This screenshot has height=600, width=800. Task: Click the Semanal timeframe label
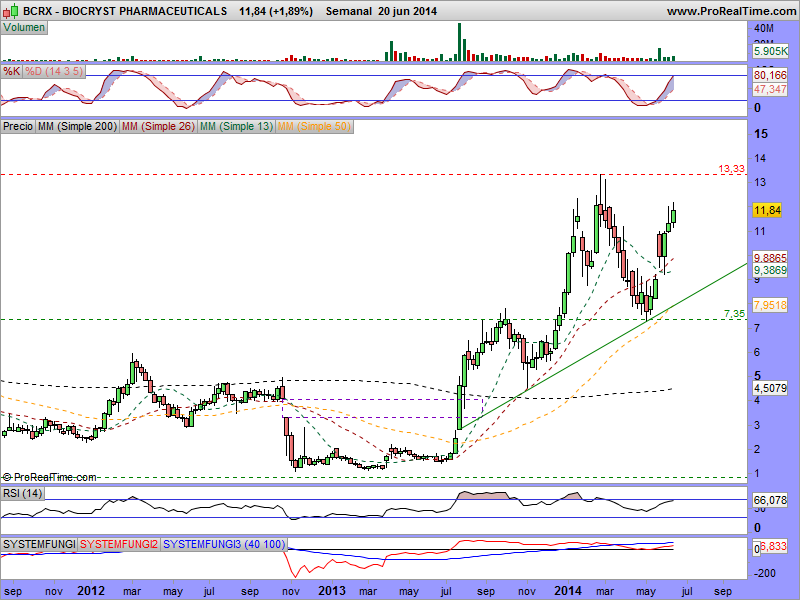pyautogui.click(x=348, y=11)
